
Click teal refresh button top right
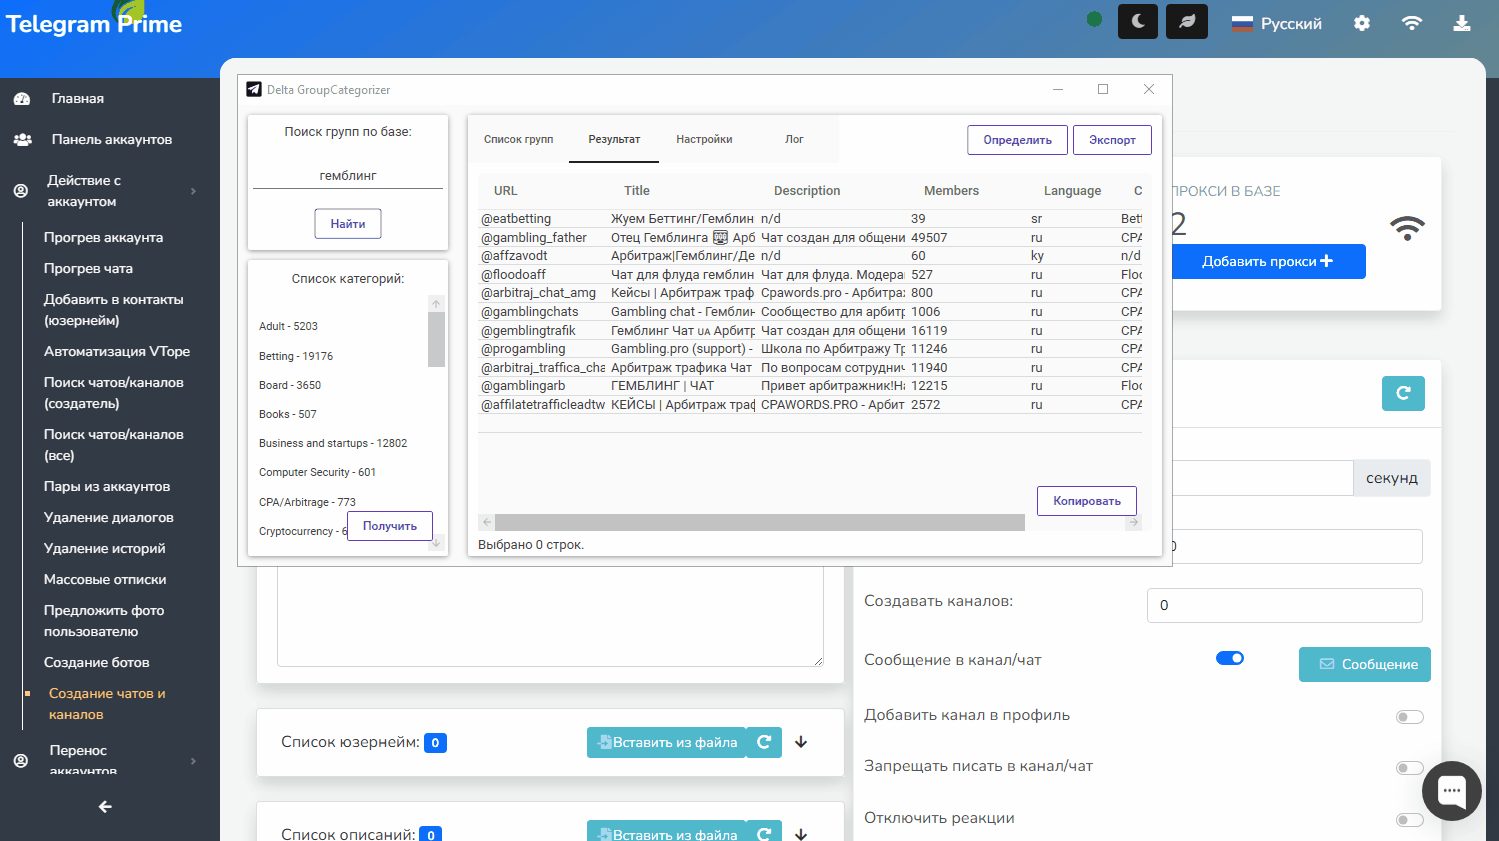click(x=1403, y=393)
